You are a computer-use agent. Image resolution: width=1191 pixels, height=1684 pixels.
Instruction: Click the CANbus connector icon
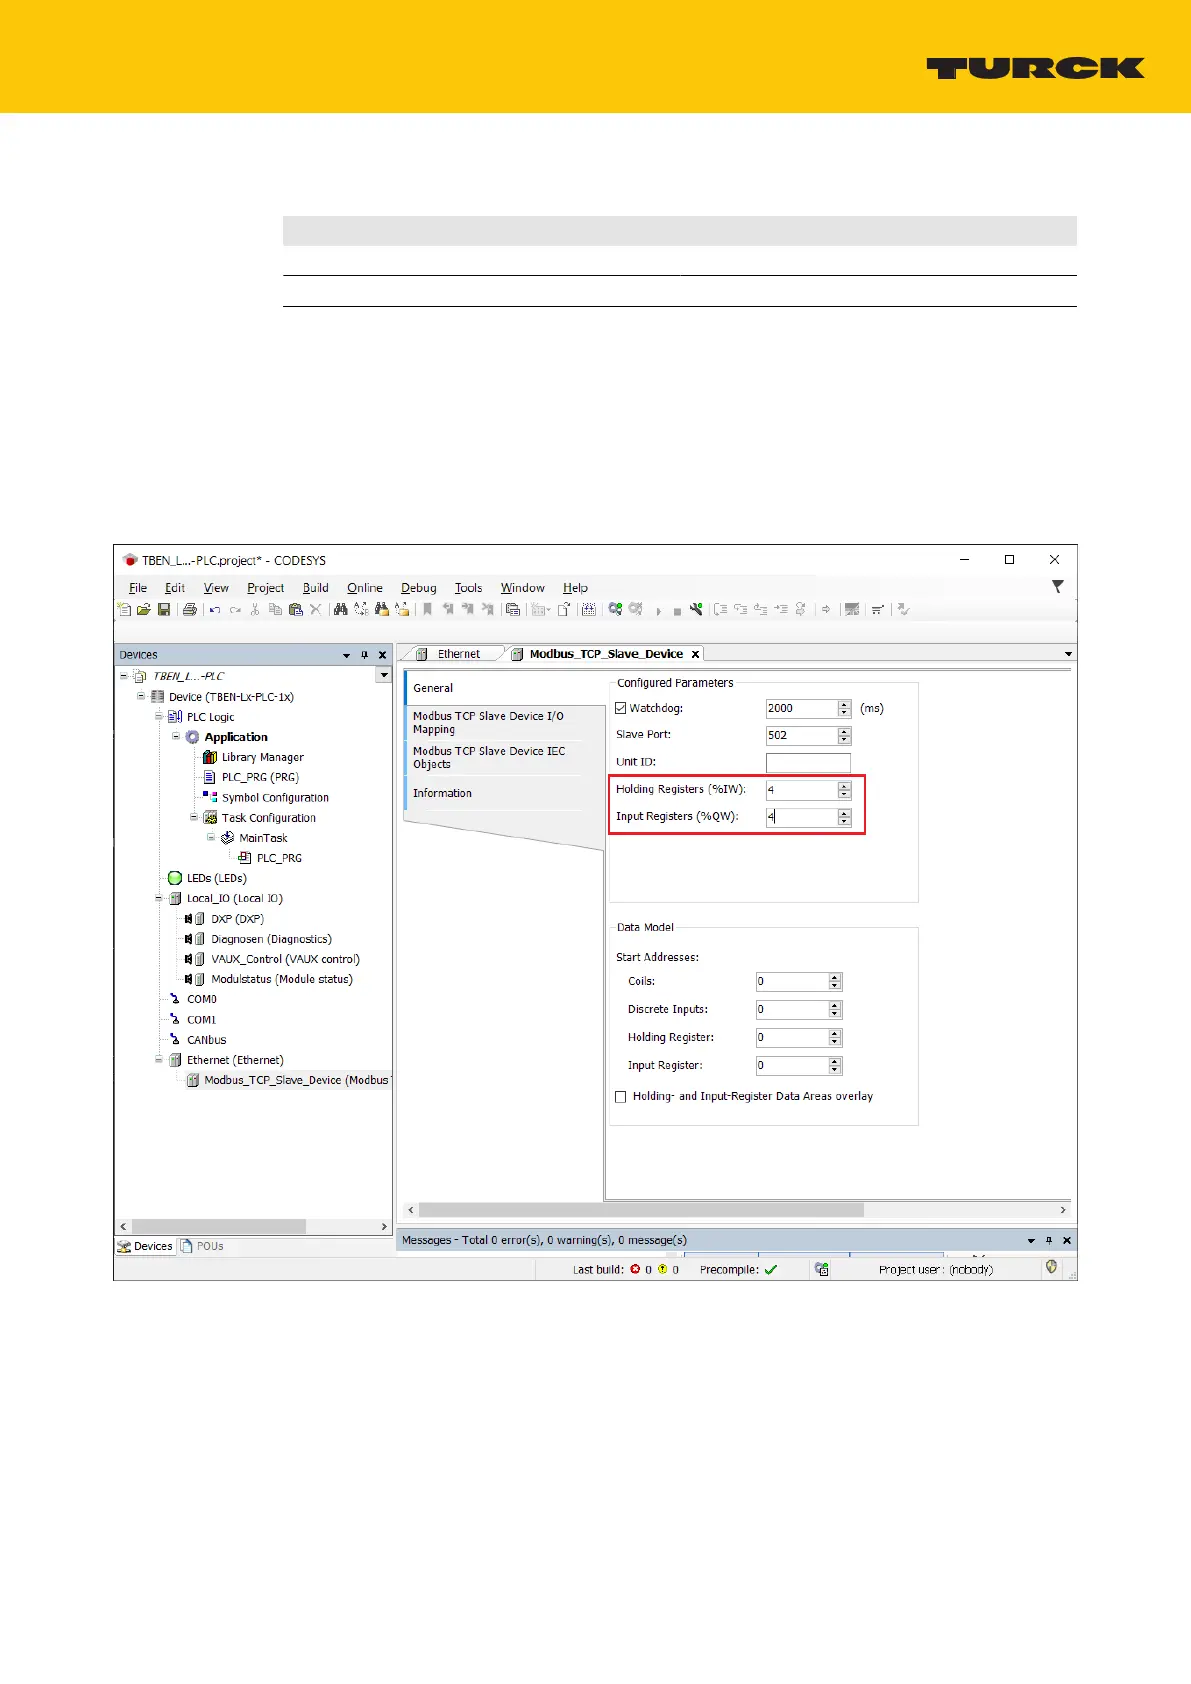pos(175,1039)
